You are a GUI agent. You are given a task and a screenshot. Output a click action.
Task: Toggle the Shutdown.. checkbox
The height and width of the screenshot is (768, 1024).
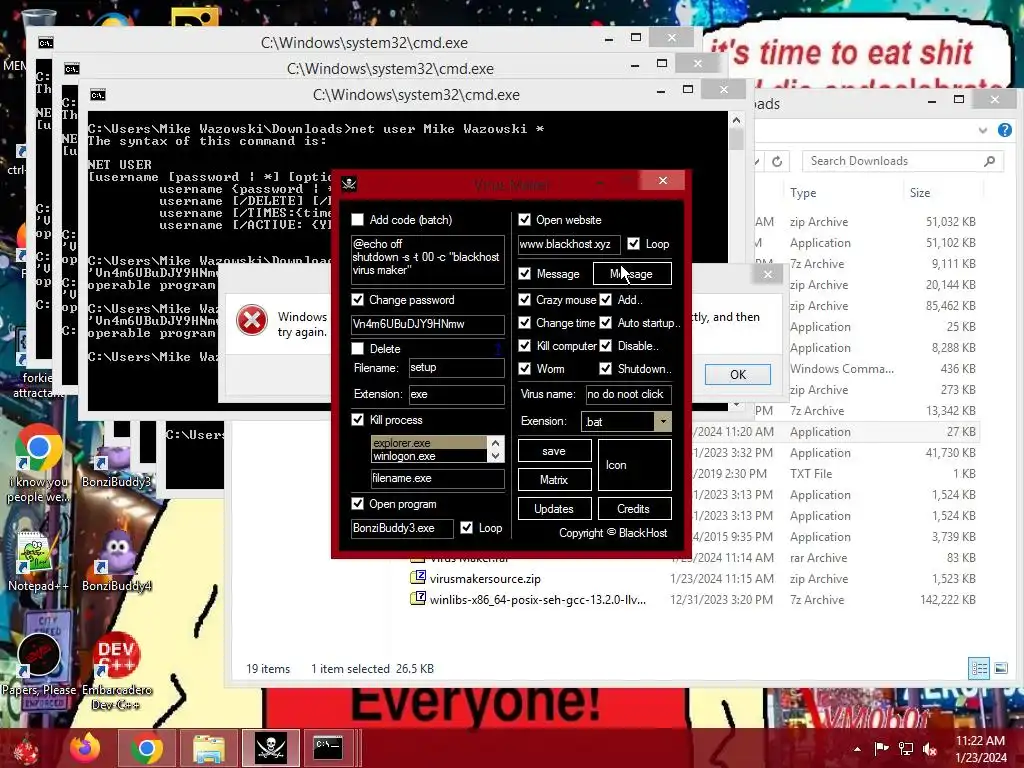(x=605, y=368)
